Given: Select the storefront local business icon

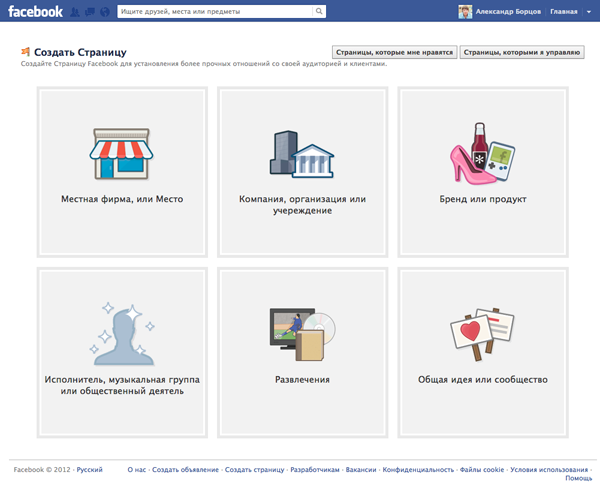Looking at the screenshot, I should tap(122, 154).
